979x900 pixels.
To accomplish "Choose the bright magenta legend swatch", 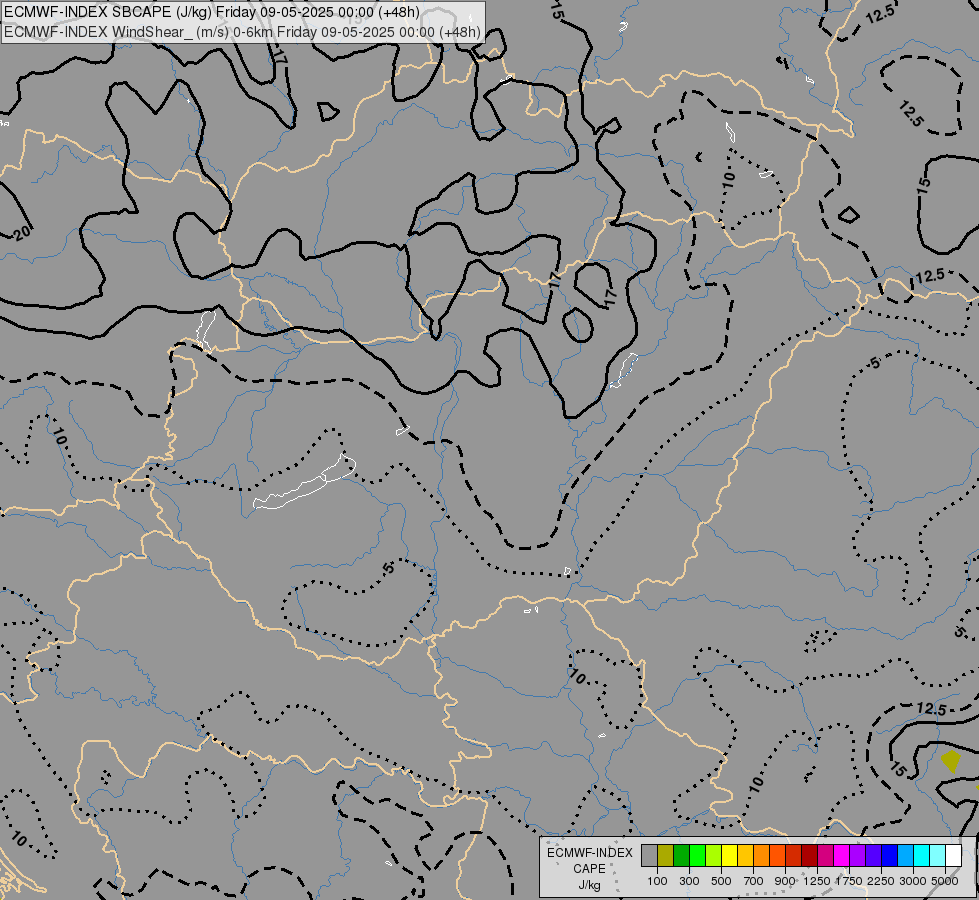I will pyautogui.click(x=842, y=856).
